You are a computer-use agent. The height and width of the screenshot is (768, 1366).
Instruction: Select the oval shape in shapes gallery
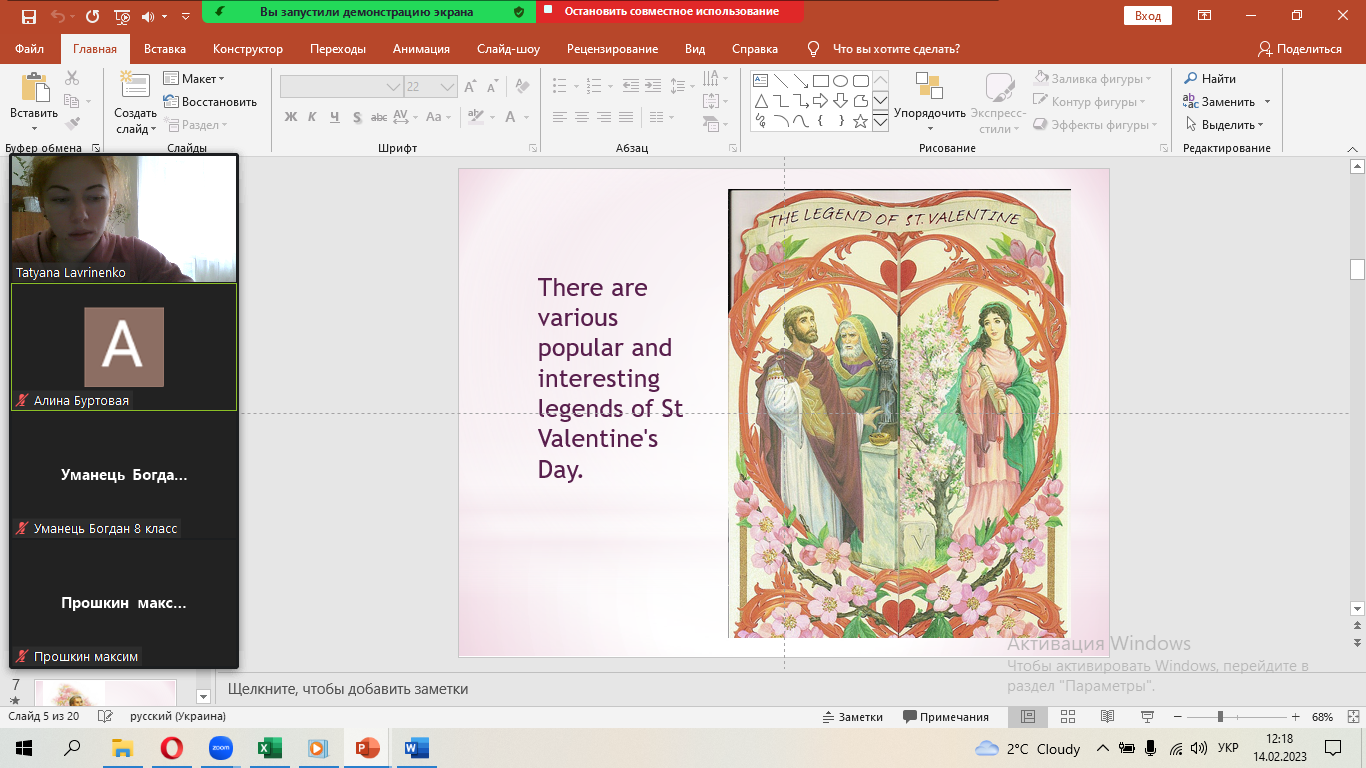841,81
